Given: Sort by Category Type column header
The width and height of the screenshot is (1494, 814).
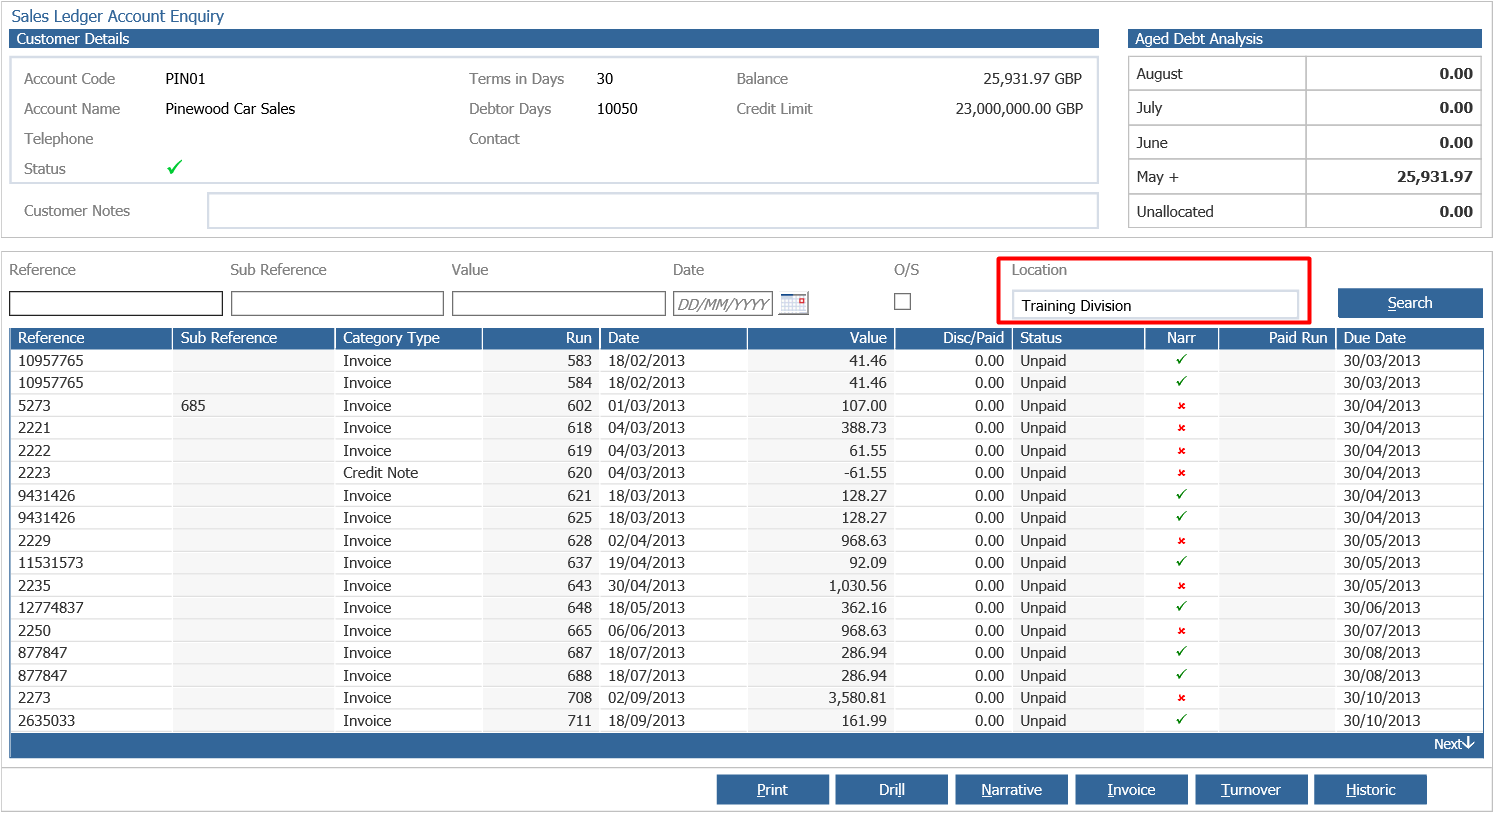Looking at the screenshot, I should click(409, 338).
